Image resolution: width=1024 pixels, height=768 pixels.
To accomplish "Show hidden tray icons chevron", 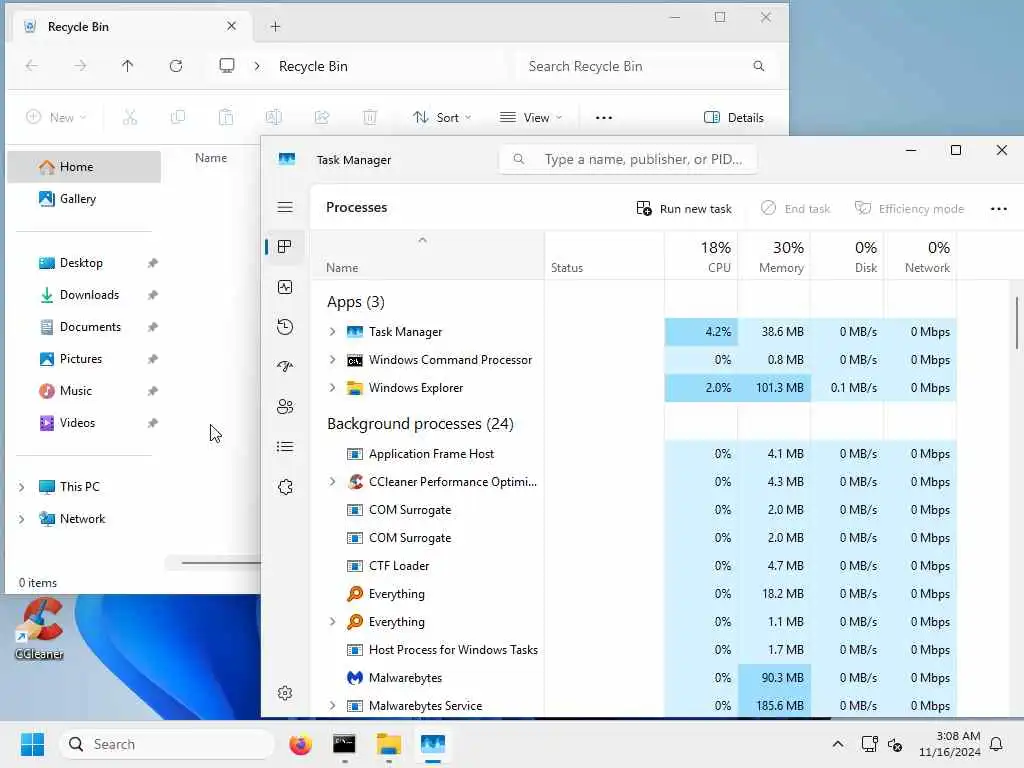I will 838,744.
